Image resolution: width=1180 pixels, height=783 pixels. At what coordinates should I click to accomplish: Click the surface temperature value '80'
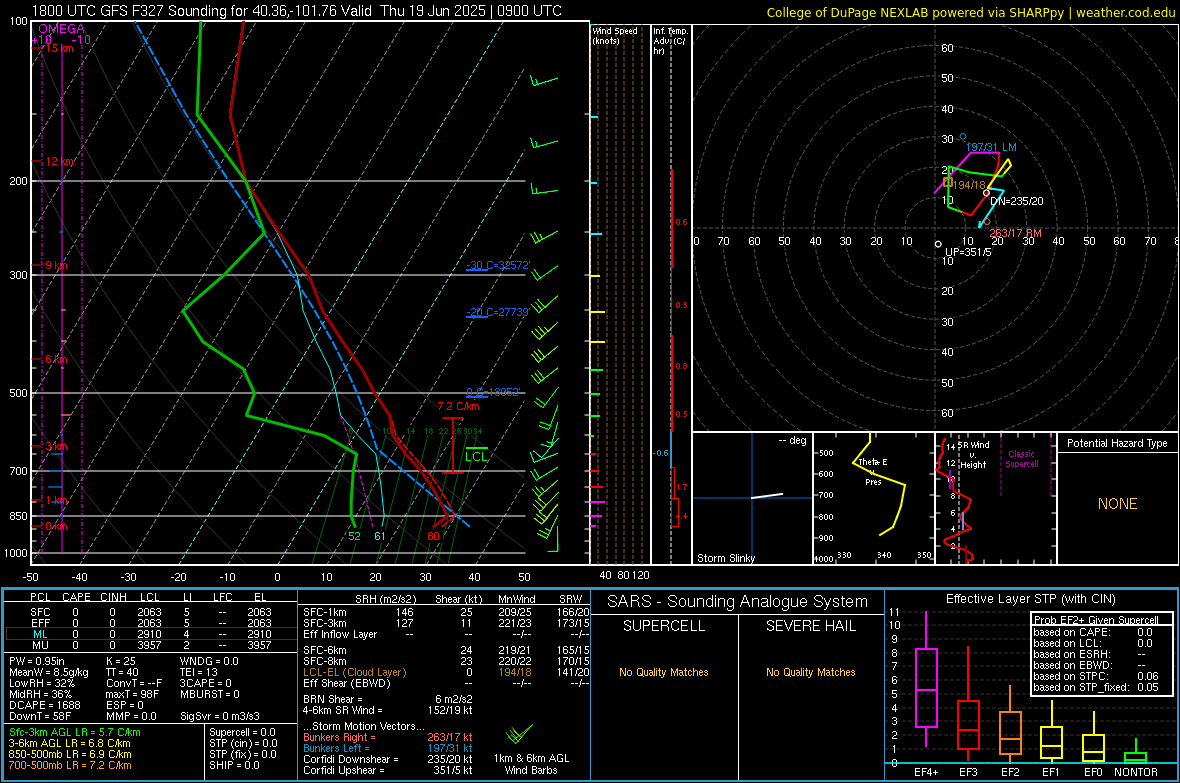tap(433, 536)
